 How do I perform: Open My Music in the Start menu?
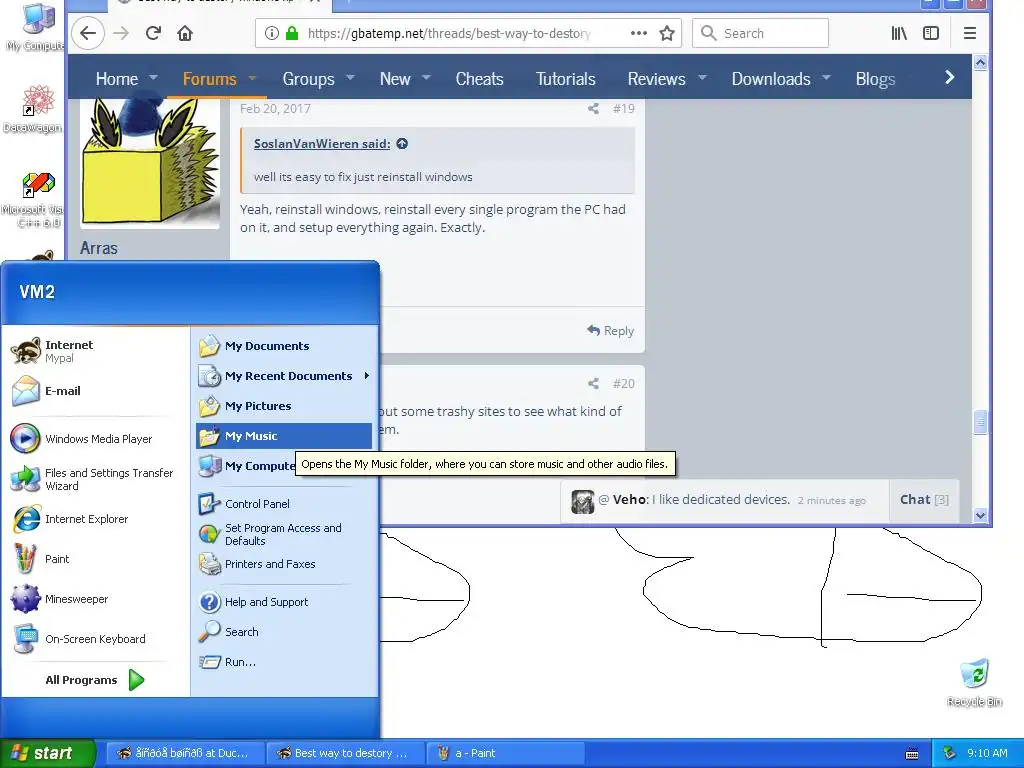(x=284, y=436)
